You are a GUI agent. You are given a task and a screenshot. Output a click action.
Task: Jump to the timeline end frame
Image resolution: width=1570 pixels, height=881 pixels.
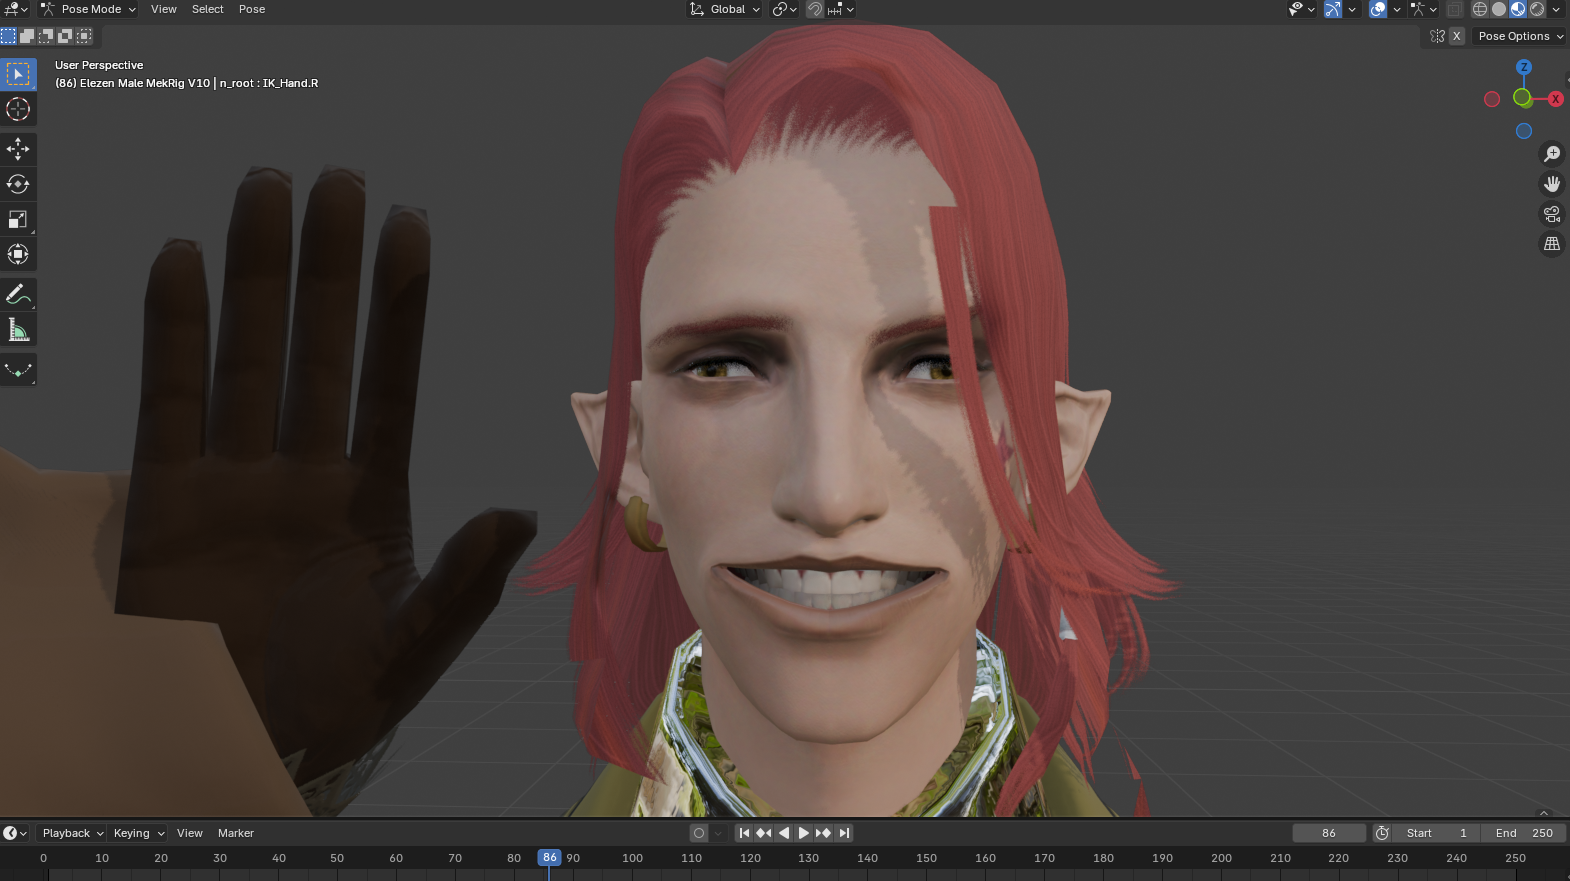845,833
